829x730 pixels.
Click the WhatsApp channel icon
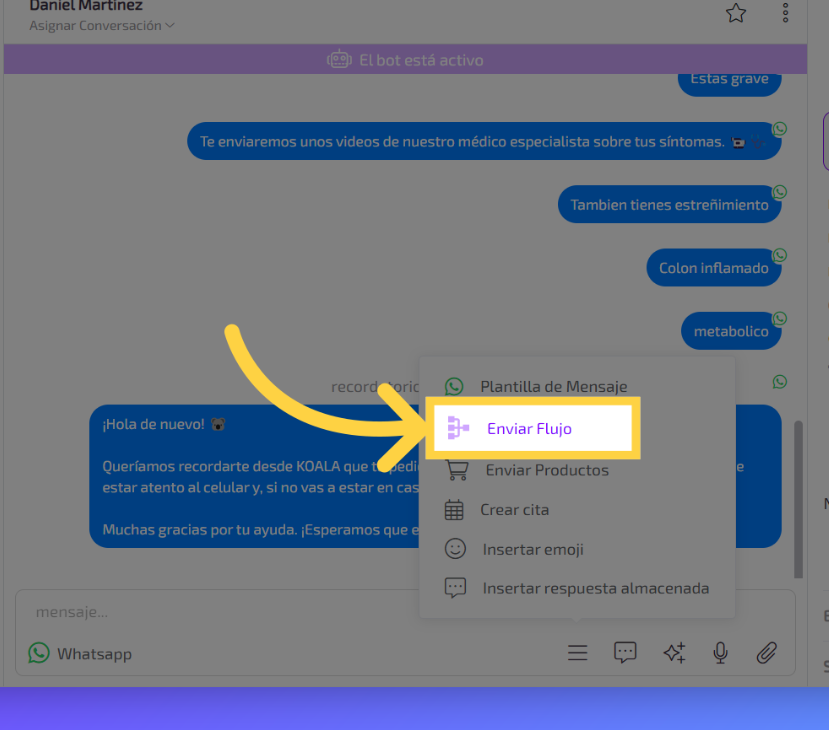tap(39, 653)
